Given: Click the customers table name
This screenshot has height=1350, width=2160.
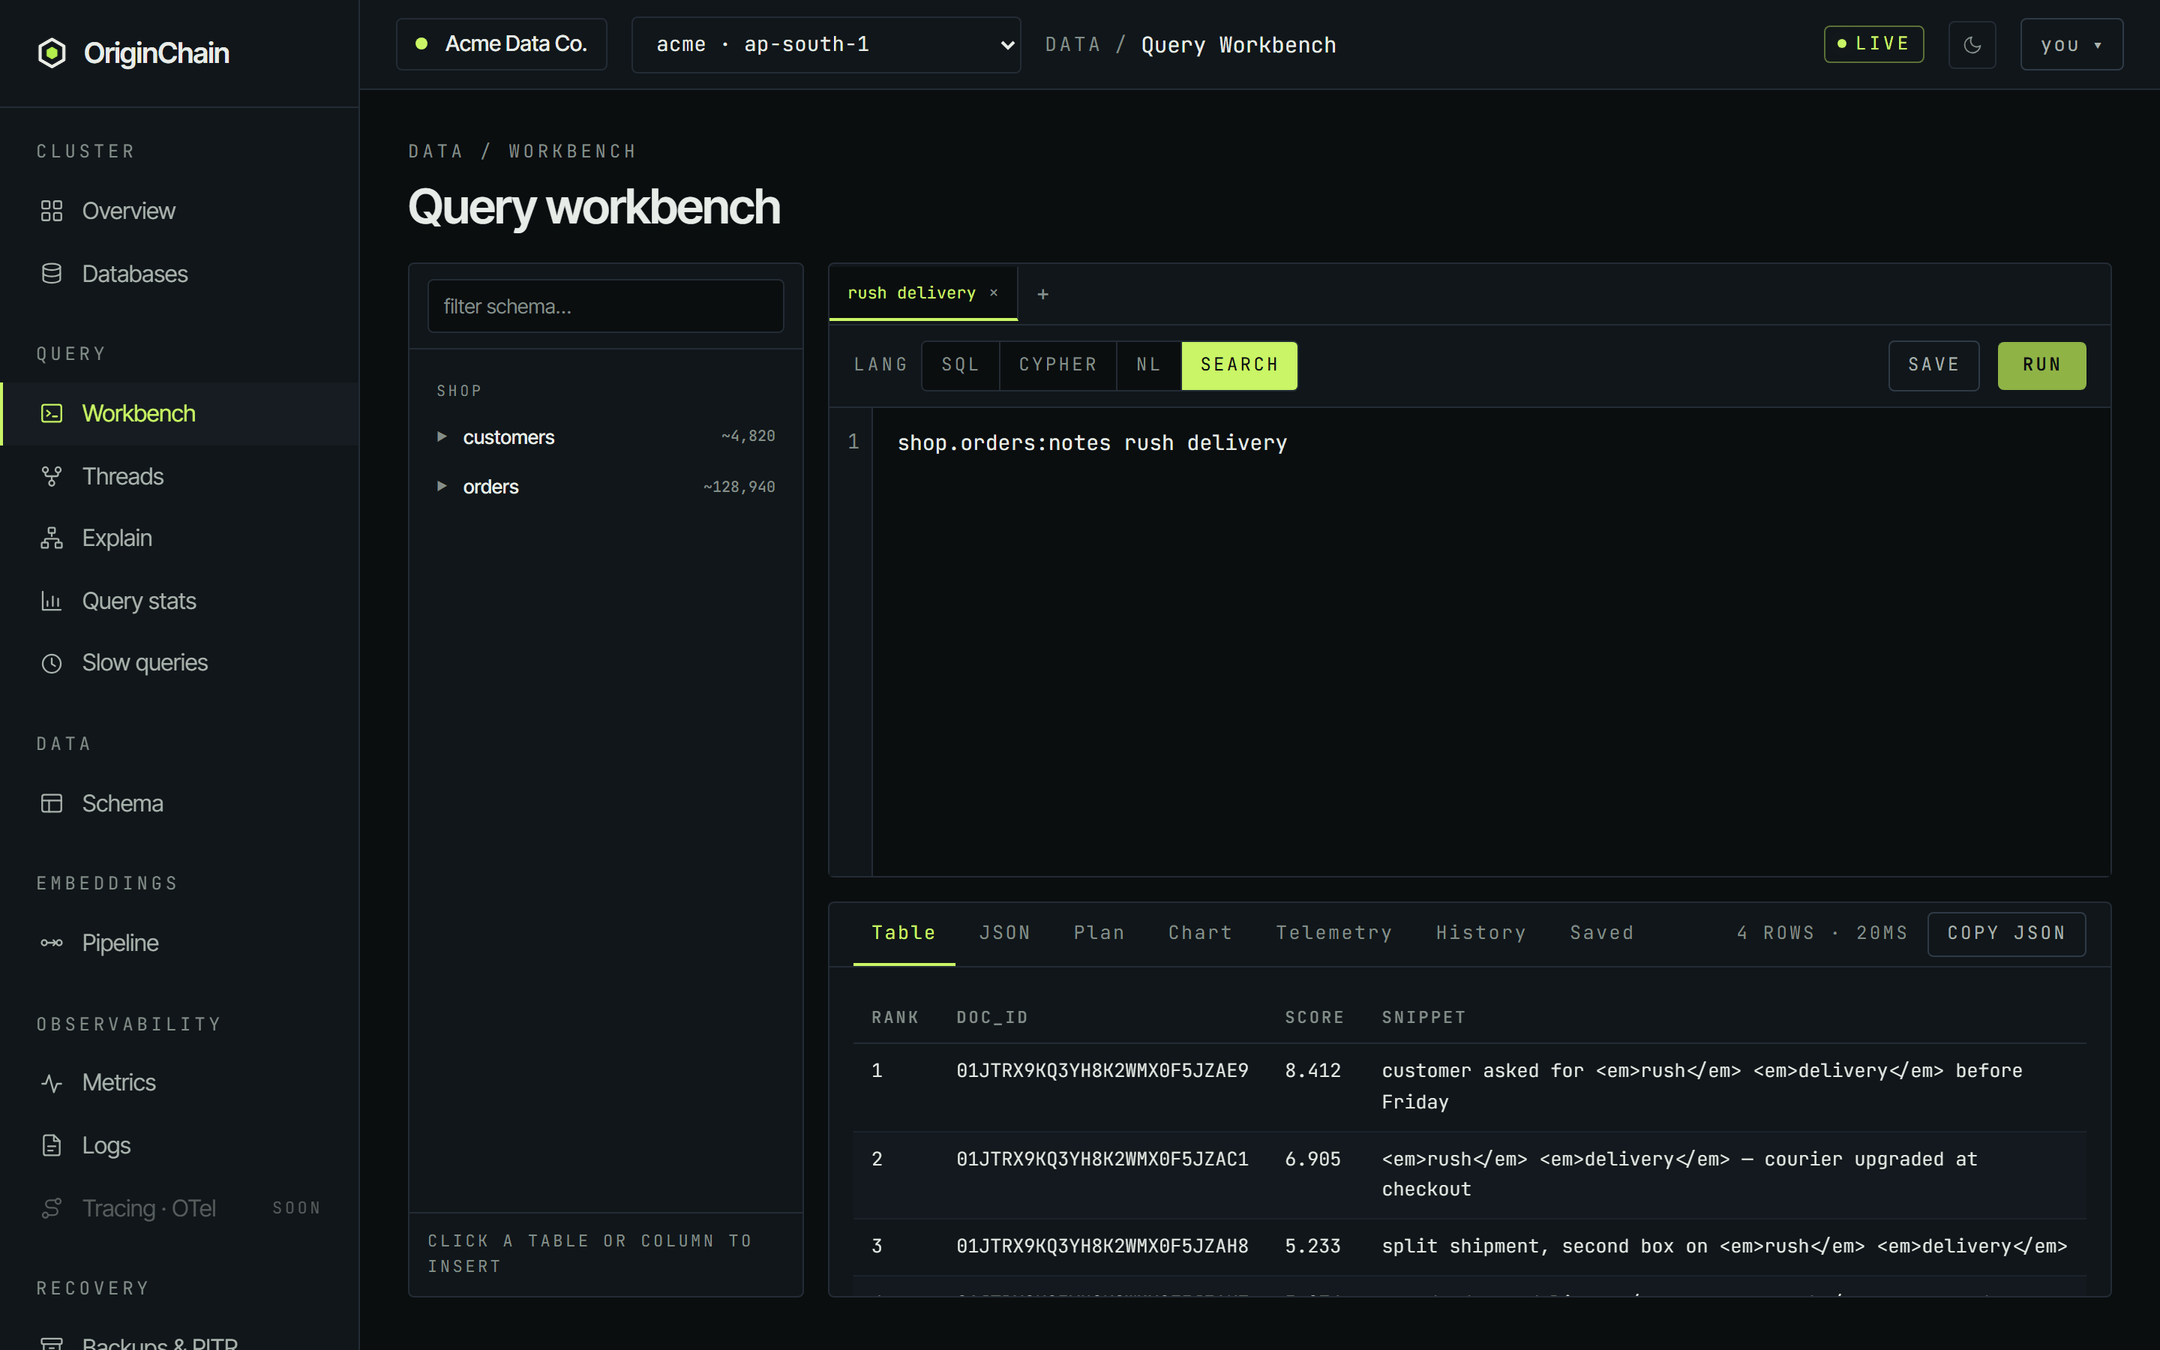Looking at the screenshot, I should [508, 437].
